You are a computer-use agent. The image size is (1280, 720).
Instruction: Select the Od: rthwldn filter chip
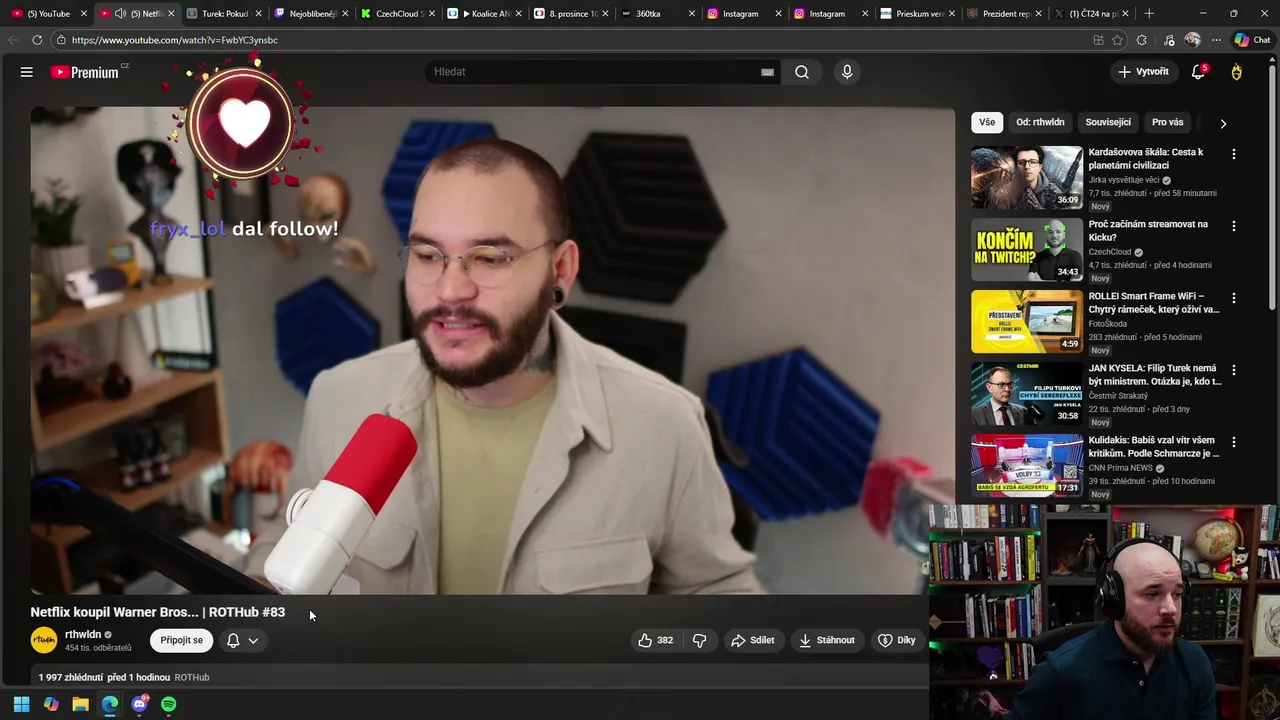pos(1040,122)
